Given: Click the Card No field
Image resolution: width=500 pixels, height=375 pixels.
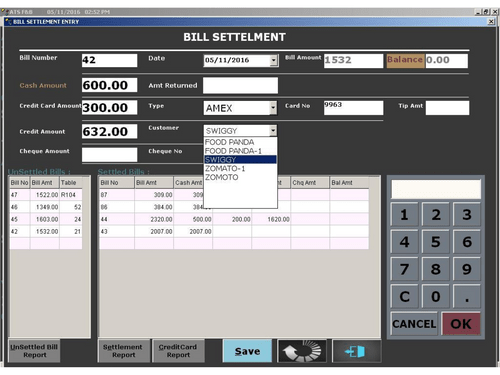Looking at the screenshot, I should 353,108.
